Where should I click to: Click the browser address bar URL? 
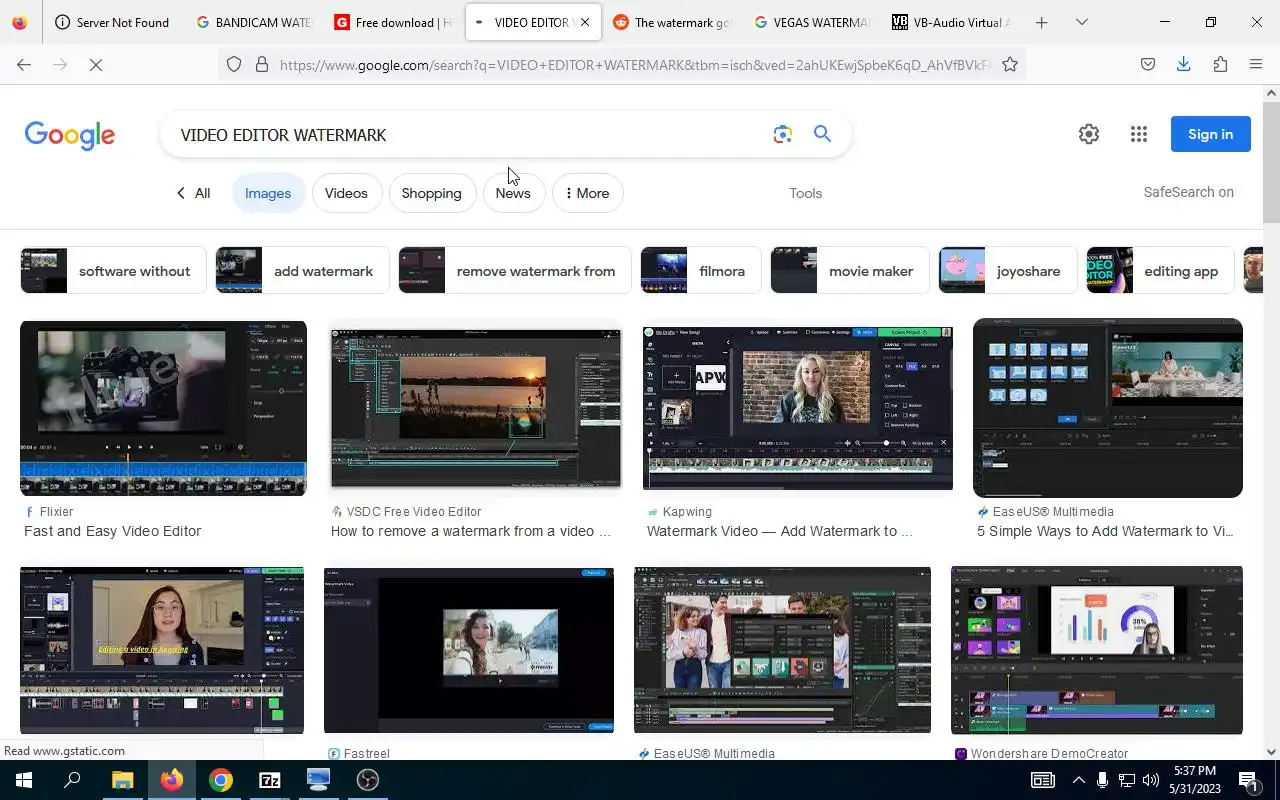coord(634,65)
